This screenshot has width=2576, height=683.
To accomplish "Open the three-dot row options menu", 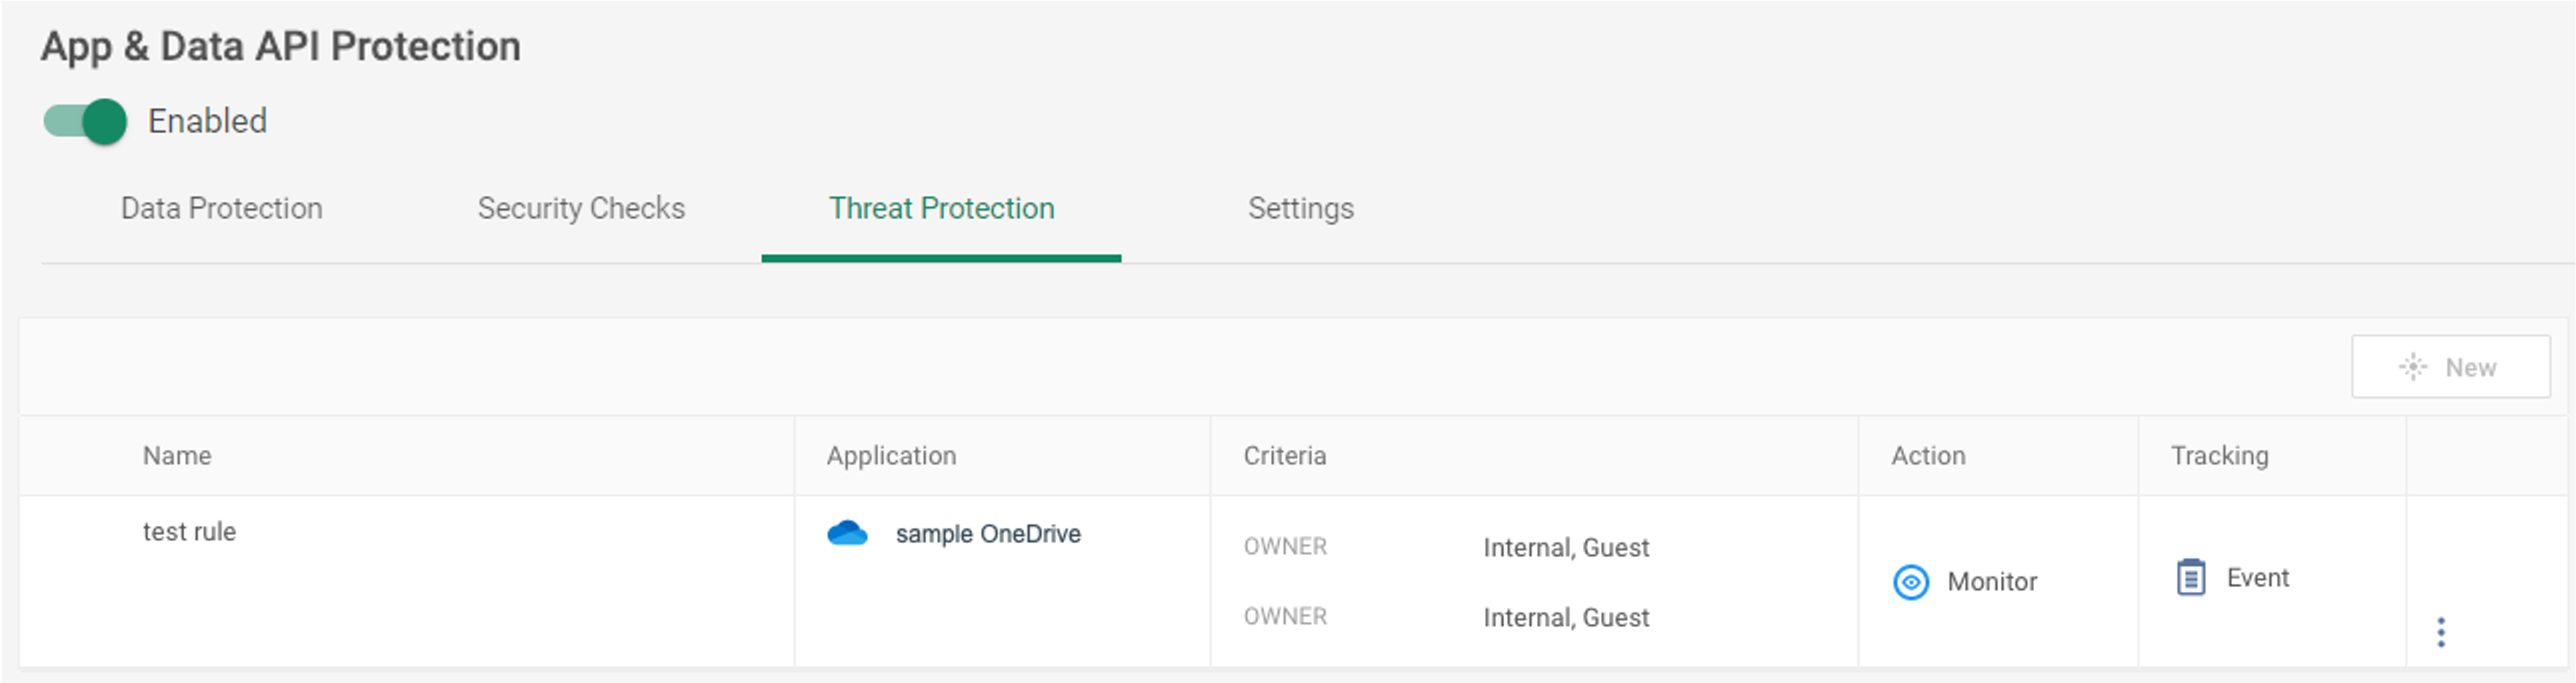I will coord(2441,632).
